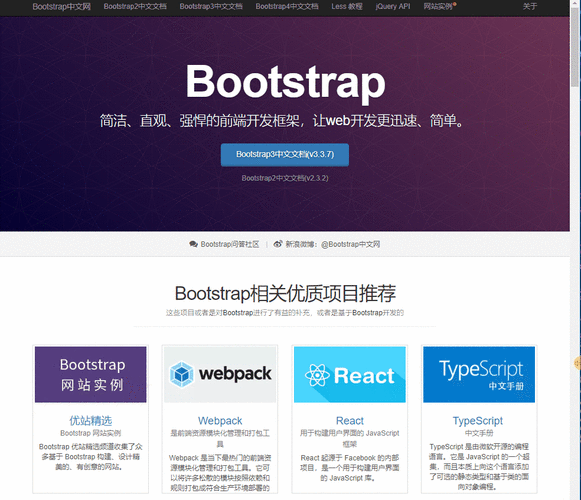Screen dimensions: 581x500
Task: Open the Bootstrap问答社区 link
Action: 230,244
